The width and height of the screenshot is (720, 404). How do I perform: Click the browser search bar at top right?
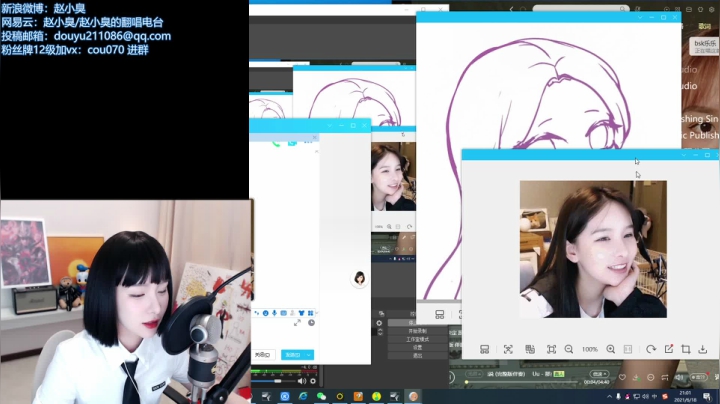point(580,9)
